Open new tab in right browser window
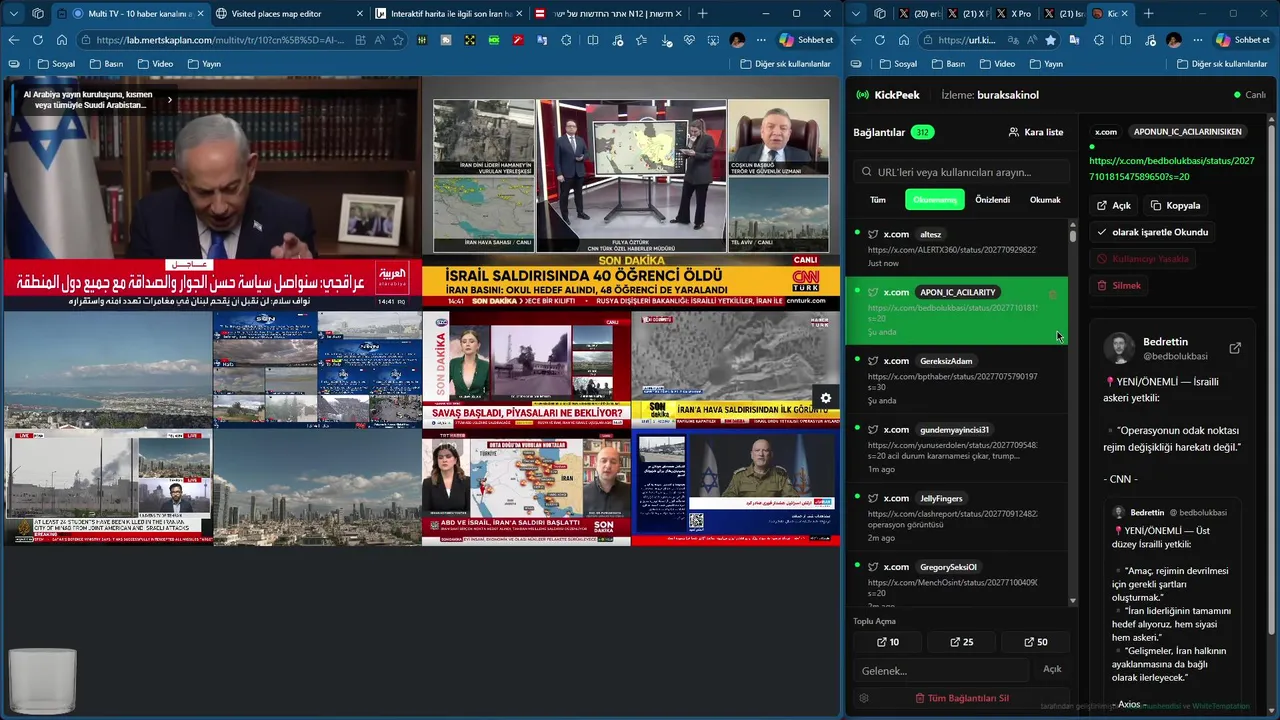Viewport: 1280px width, 720px height. (1148, 13)
